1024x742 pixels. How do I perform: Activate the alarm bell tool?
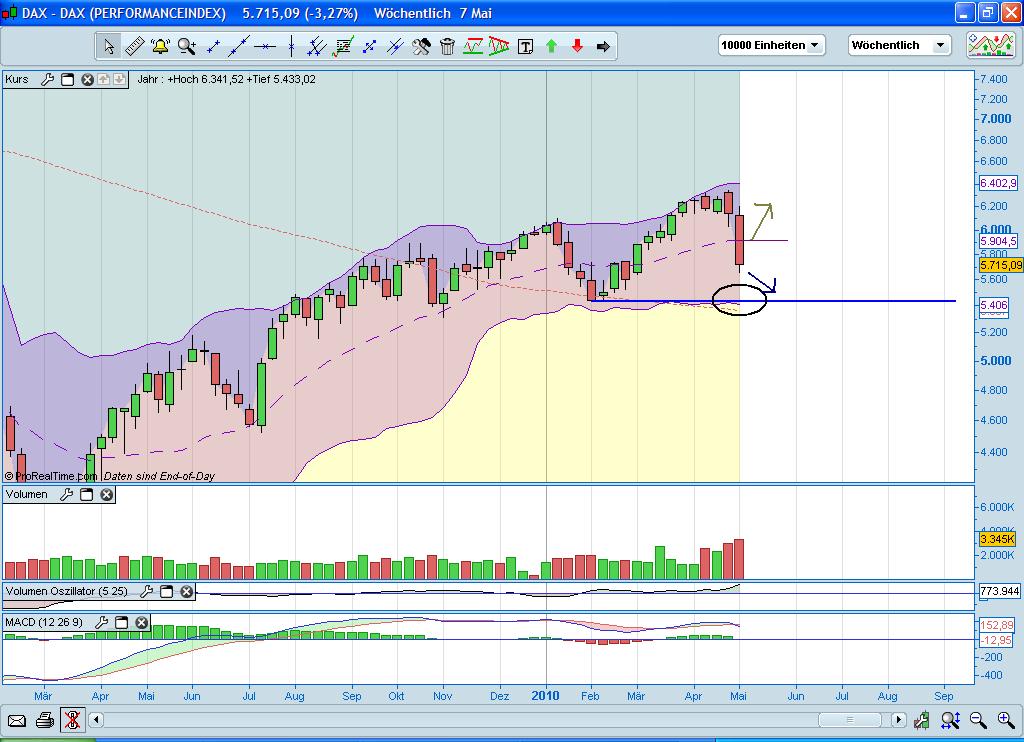coord(160,46)
